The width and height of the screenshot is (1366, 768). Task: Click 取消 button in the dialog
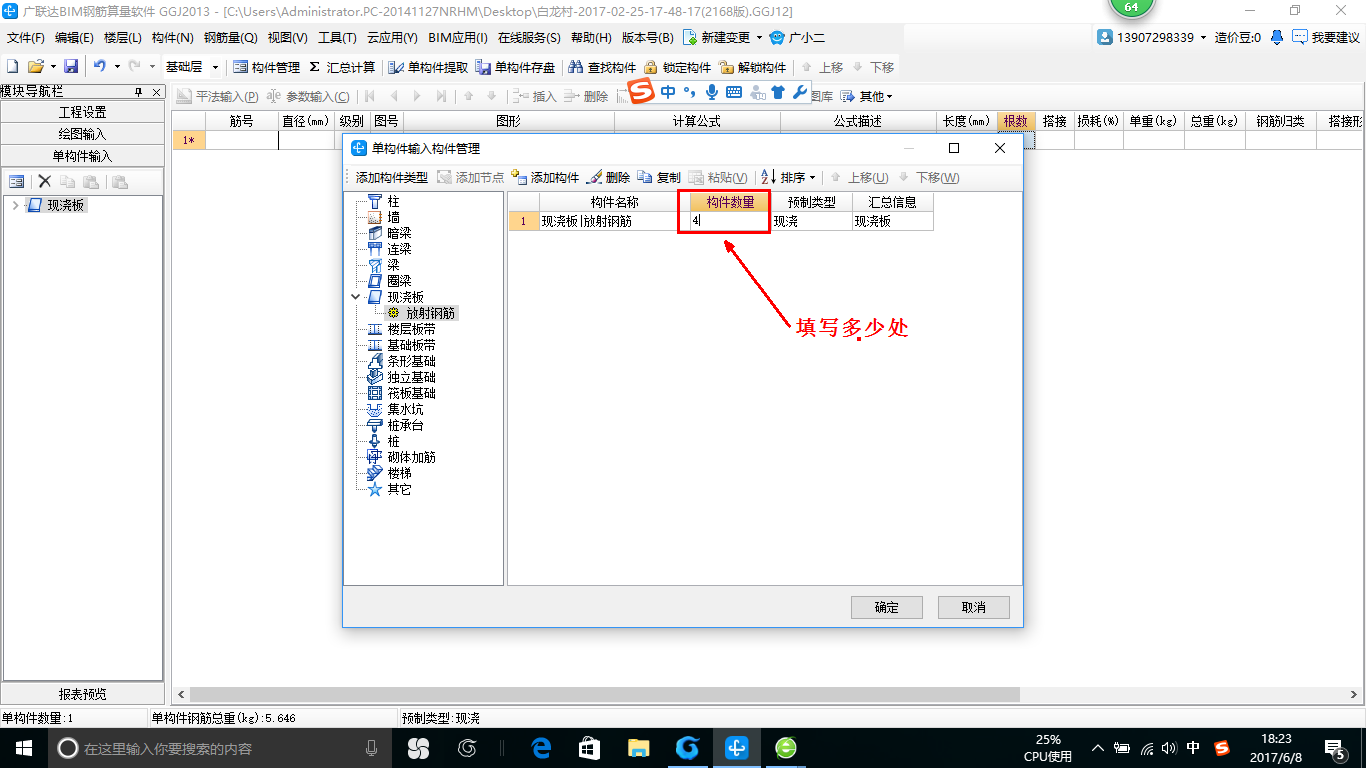click(974, 607)
